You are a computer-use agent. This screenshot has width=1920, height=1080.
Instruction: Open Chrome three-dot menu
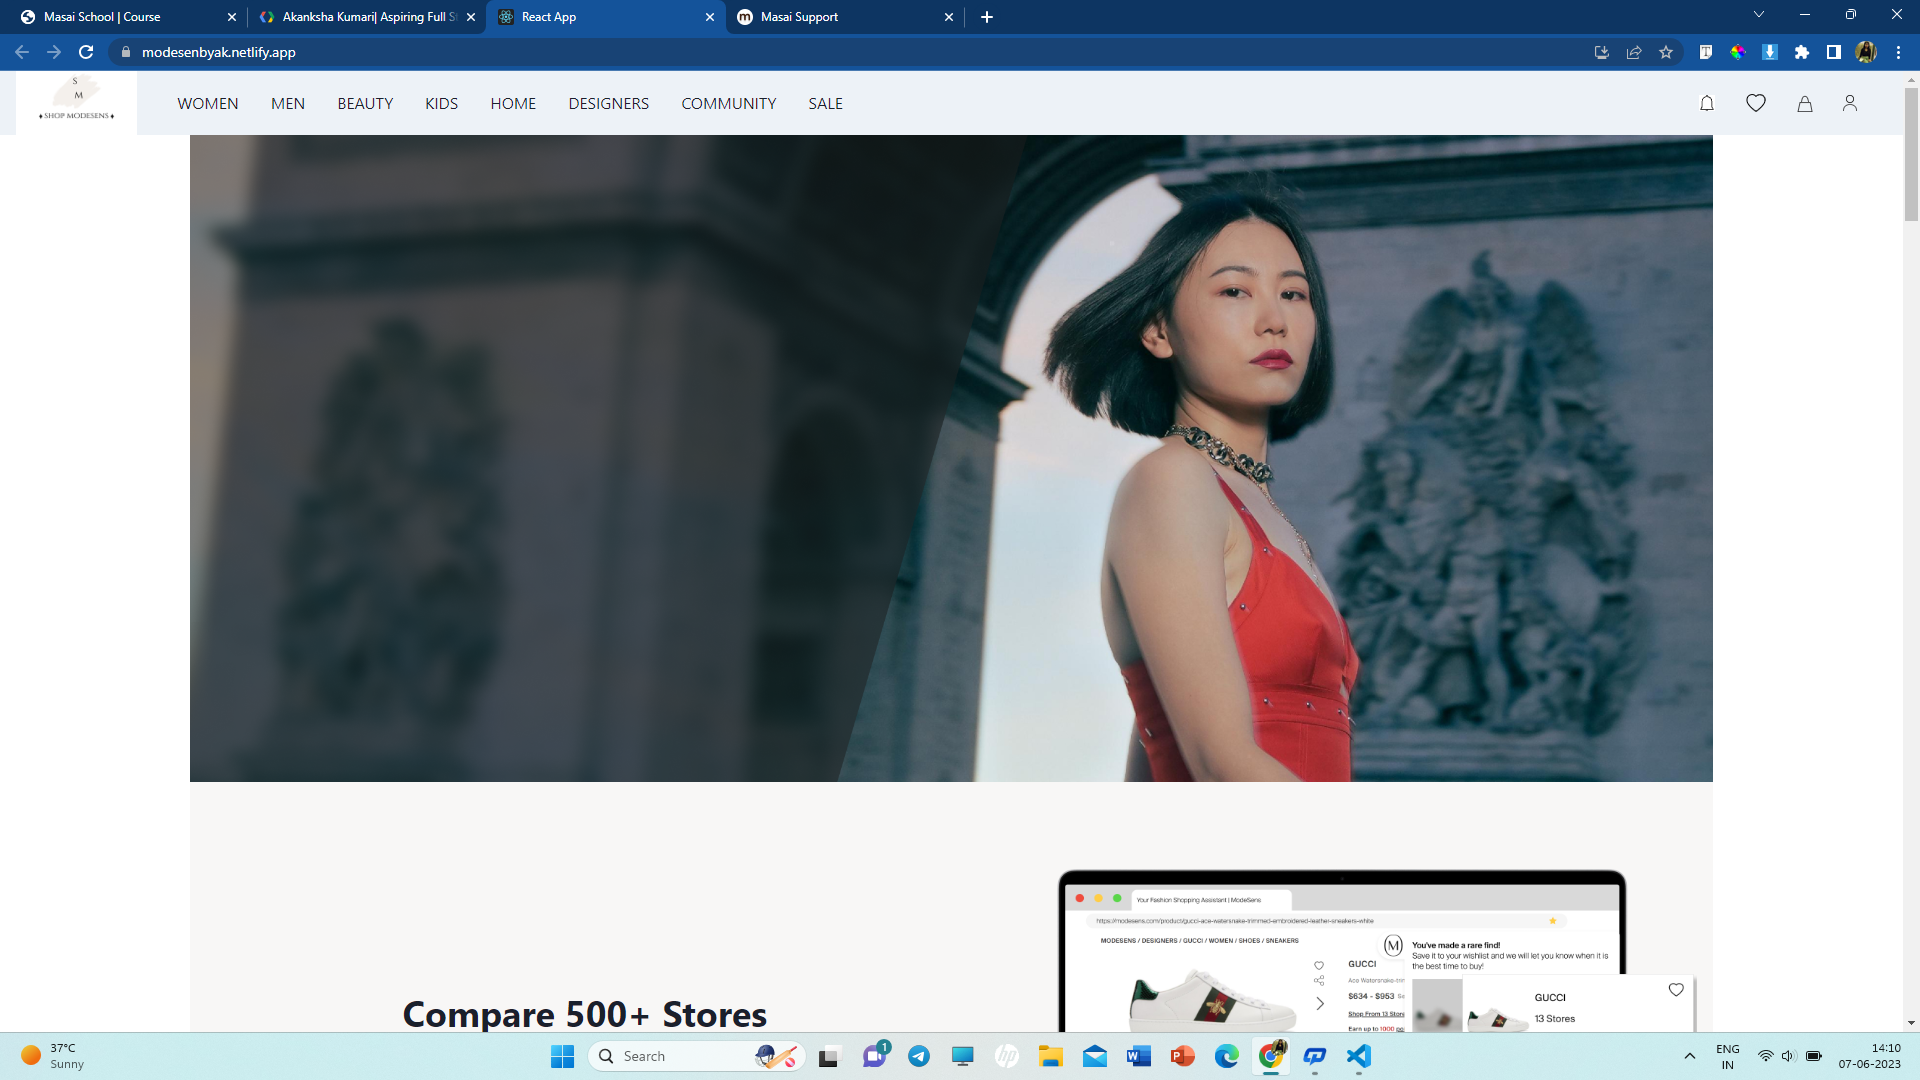tap(1898, 52)
